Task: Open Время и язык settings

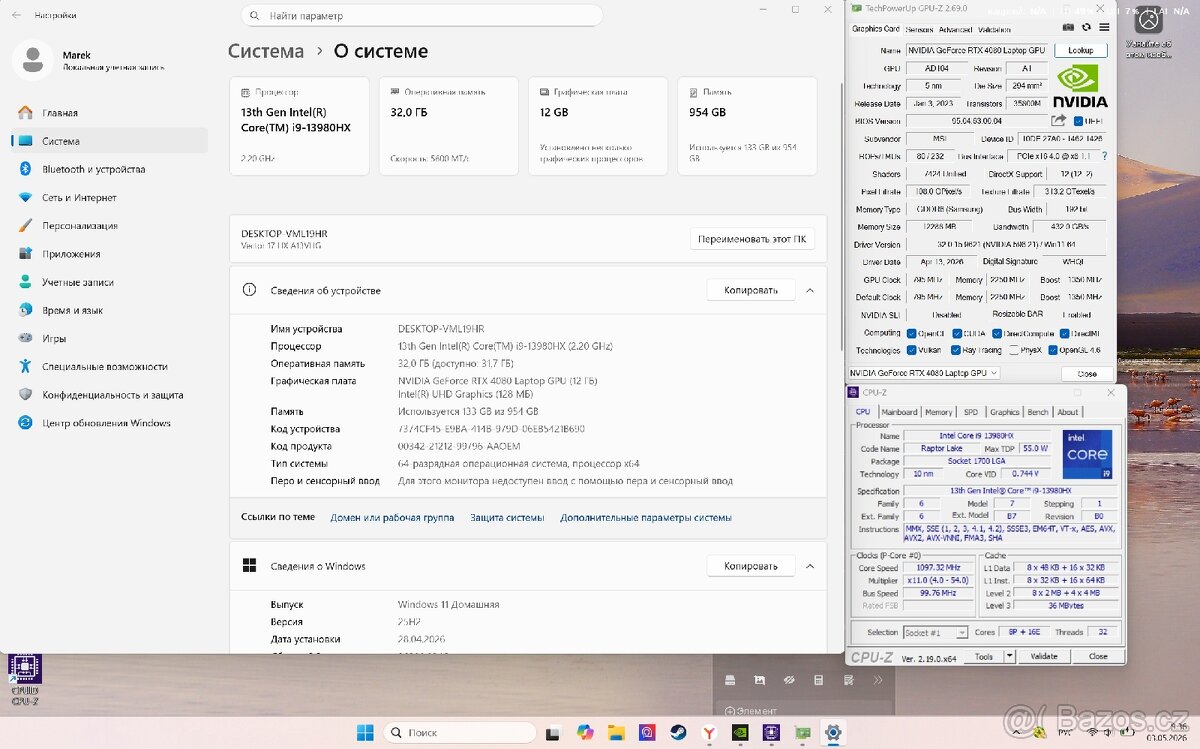Action: pos(108,310)
